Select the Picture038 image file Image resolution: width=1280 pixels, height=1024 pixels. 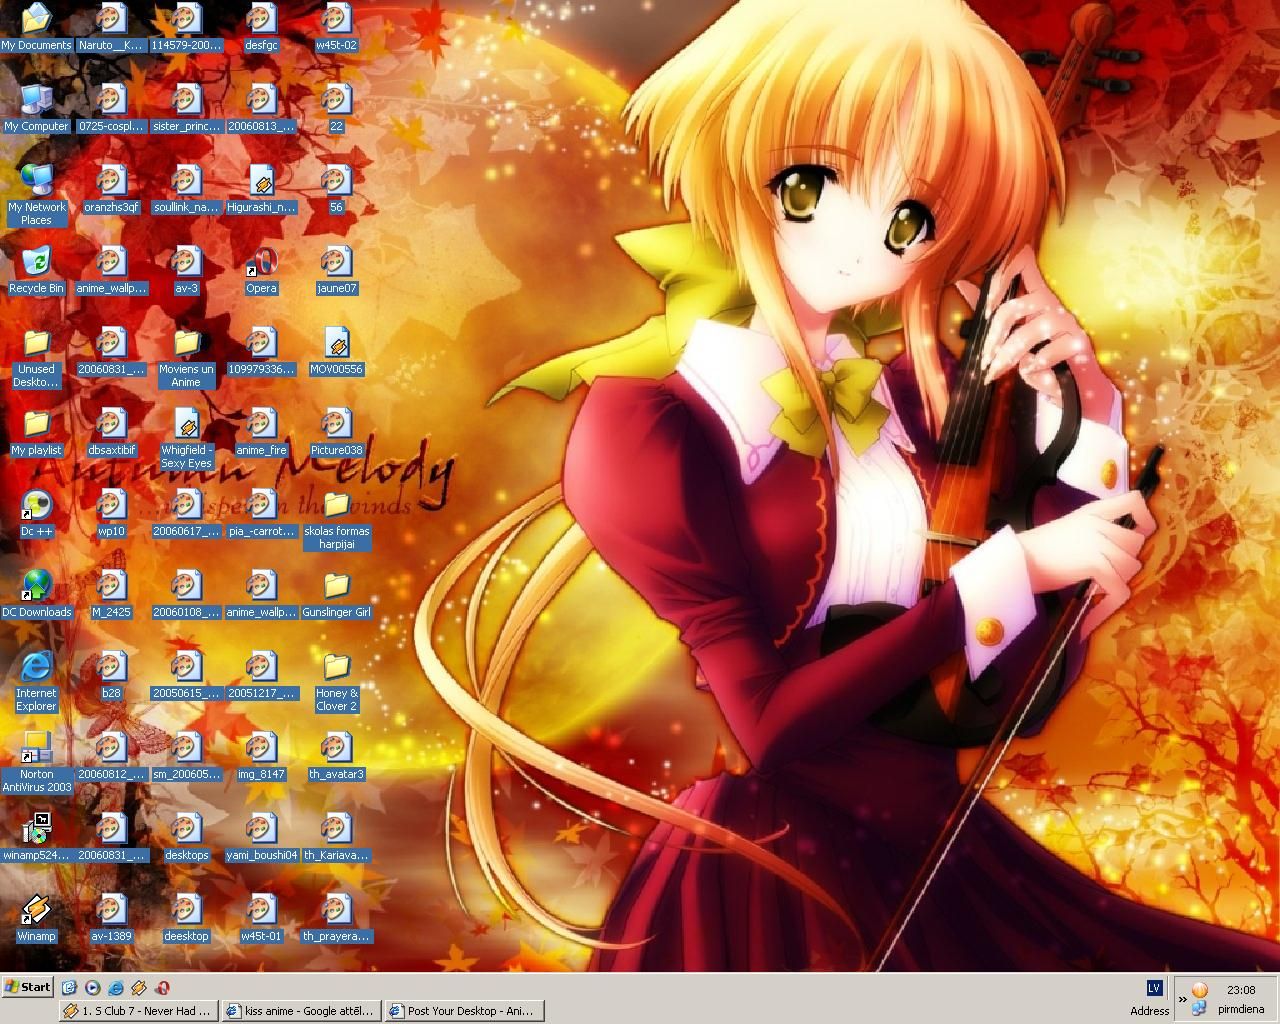(336, 432)
